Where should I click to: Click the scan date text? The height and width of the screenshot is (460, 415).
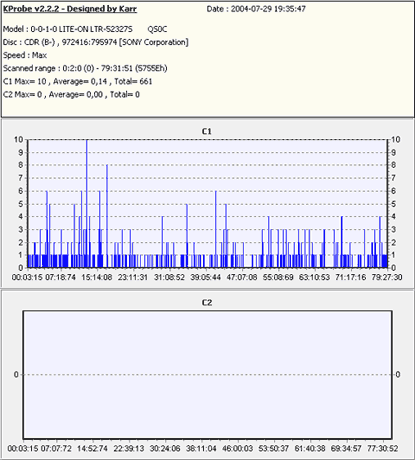(256, 9)
